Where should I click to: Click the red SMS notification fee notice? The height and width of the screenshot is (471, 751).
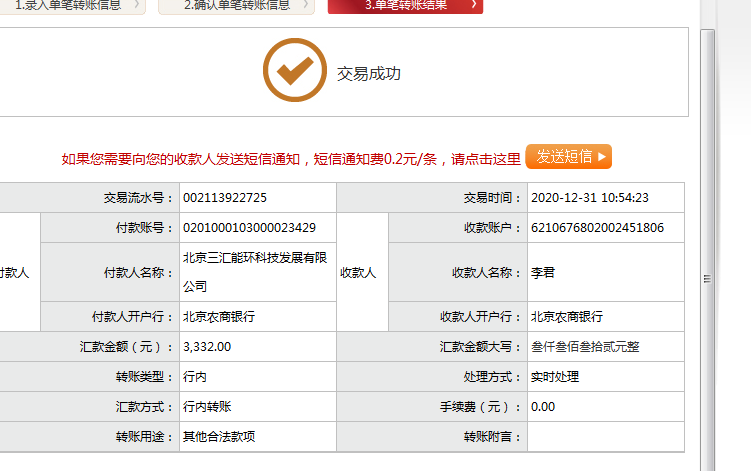click(x=291, y=158)
